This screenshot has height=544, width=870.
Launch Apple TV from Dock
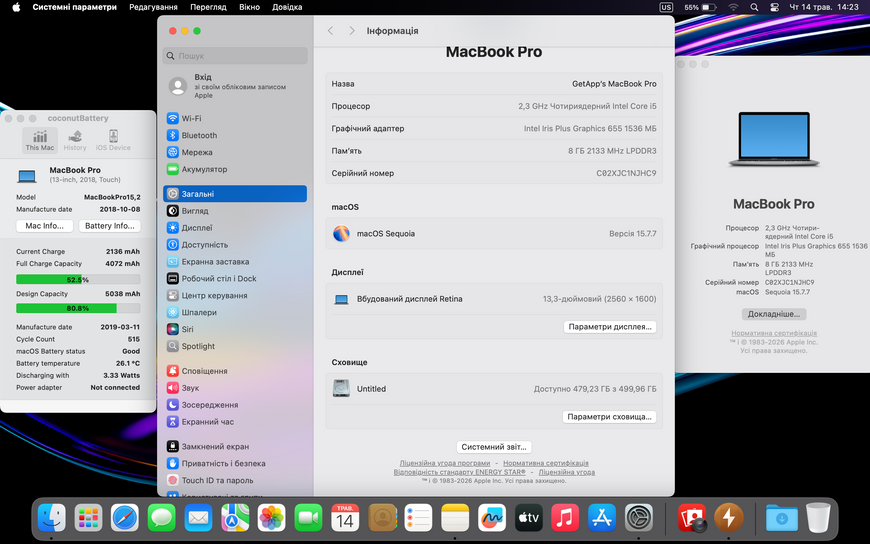528,518
